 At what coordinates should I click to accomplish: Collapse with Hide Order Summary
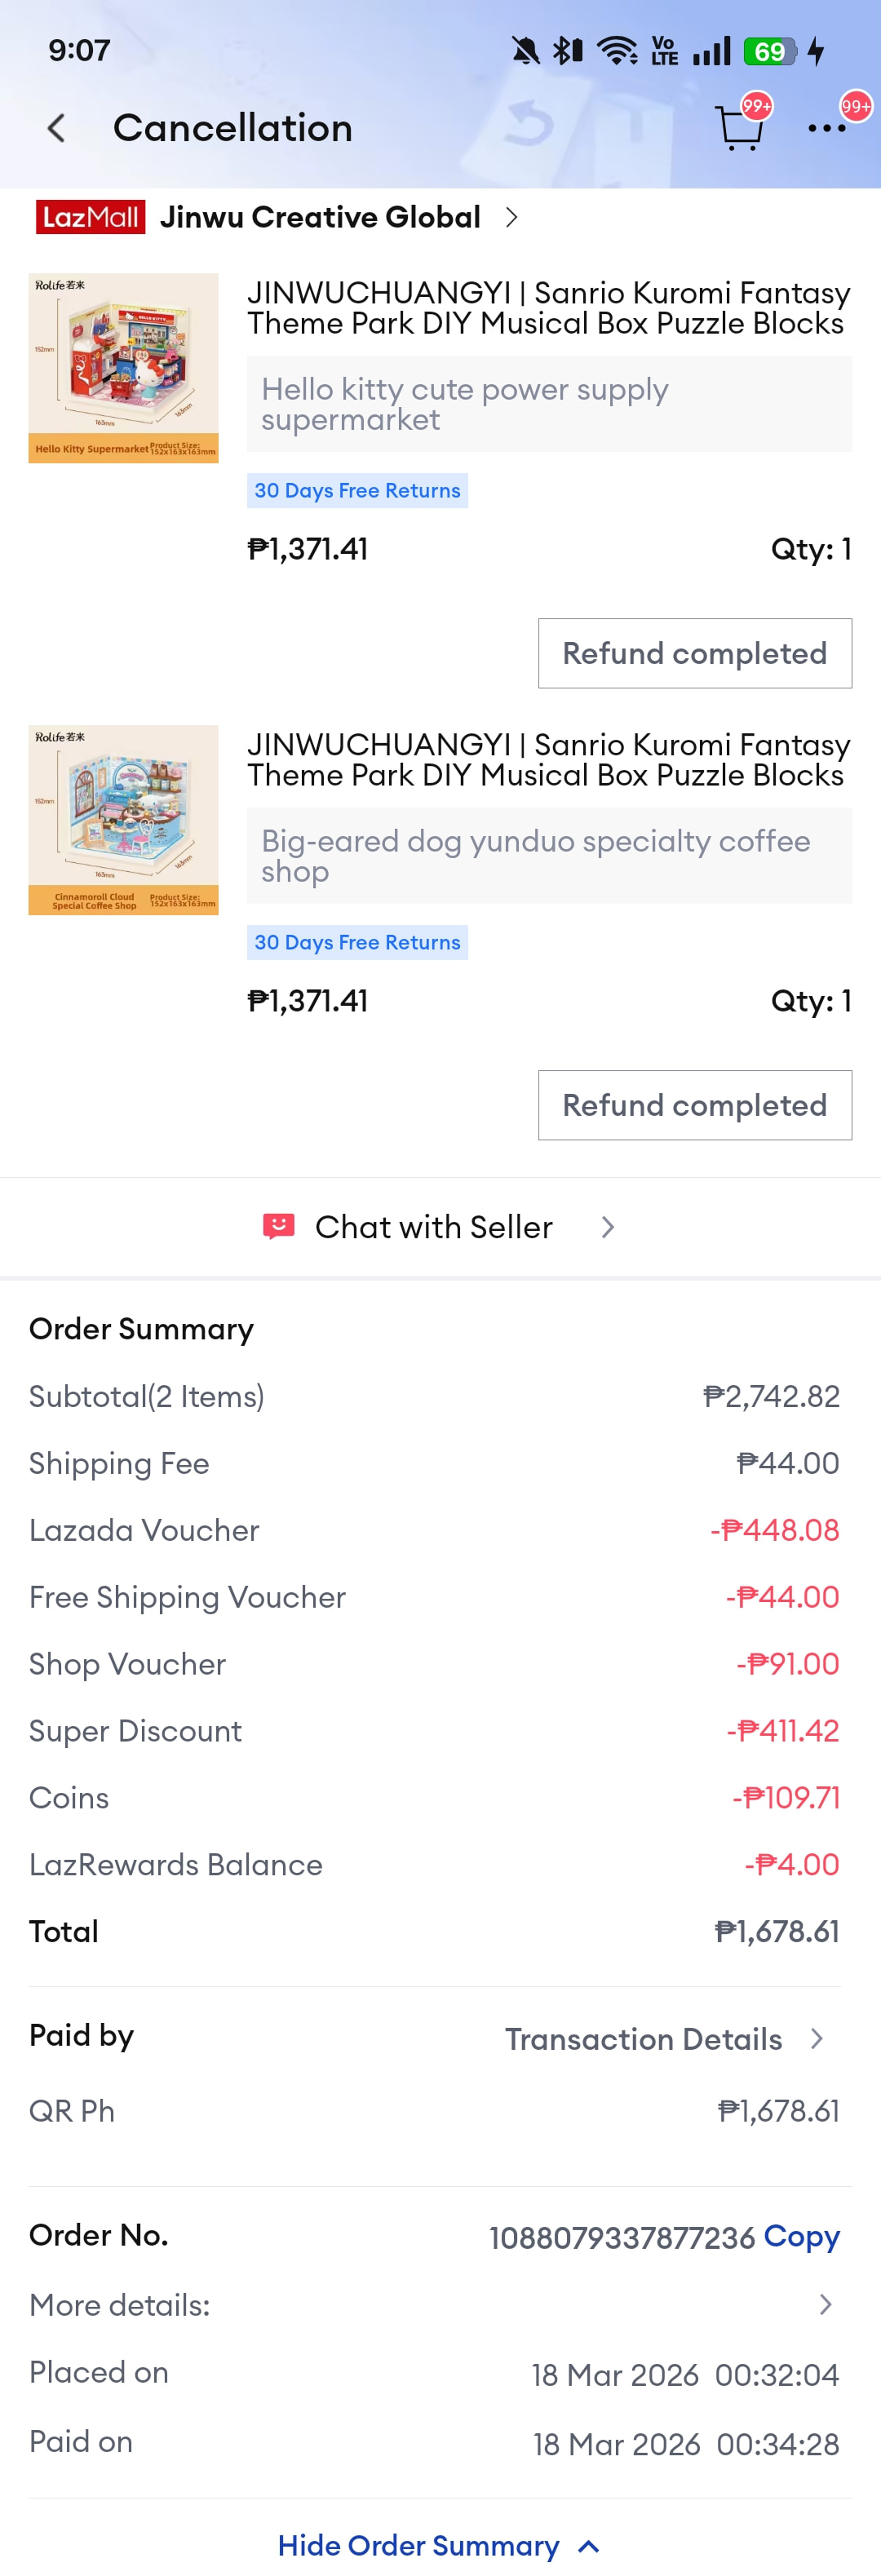(438, 2545)
